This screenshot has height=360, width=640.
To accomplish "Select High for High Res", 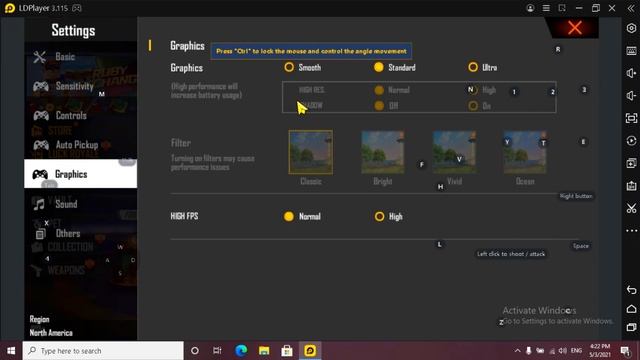I will click(472, 90).
